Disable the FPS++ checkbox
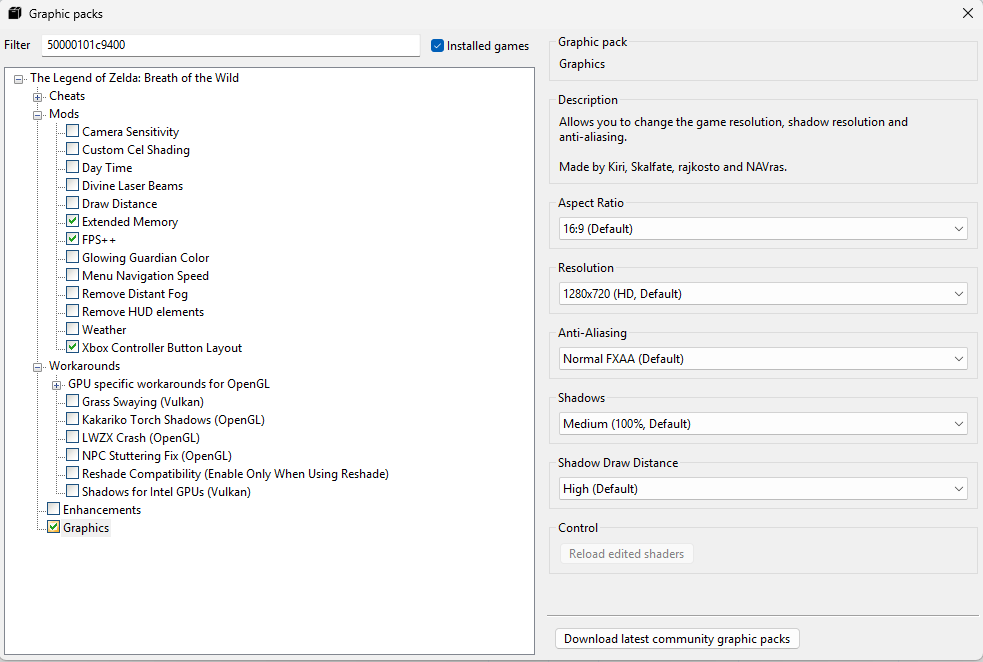 coord(73,239)
